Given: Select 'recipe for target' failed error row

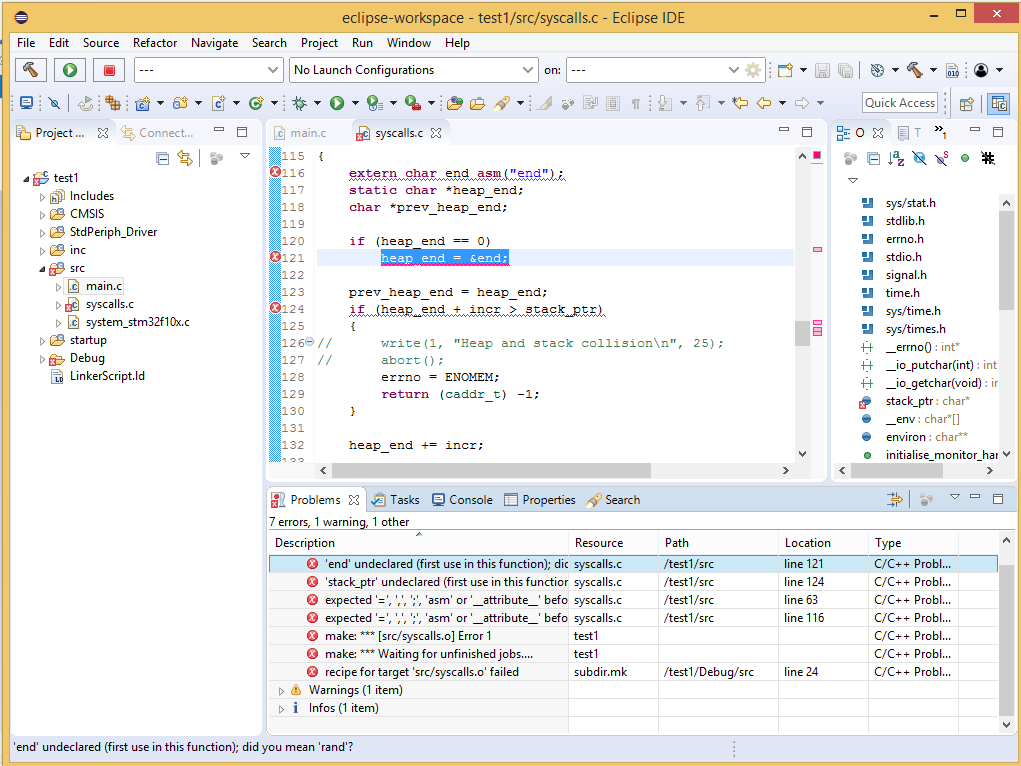Looking at the screenshot, I should click(633, 672).
